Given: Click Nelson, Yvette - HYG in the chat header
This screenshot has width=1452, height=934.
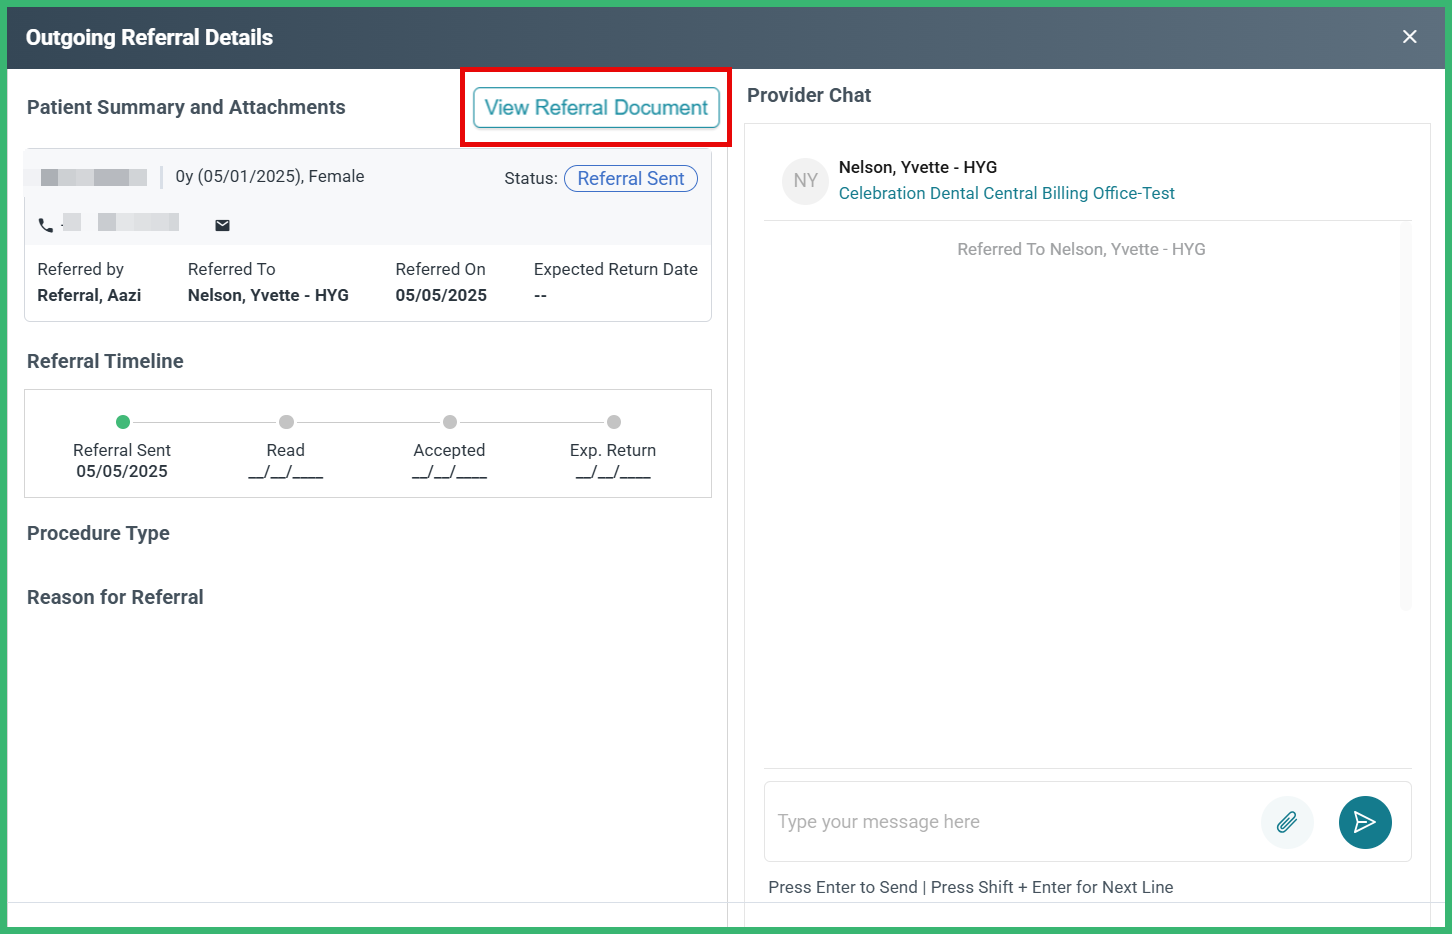Looking at the screenshot, I should [918, 166].
